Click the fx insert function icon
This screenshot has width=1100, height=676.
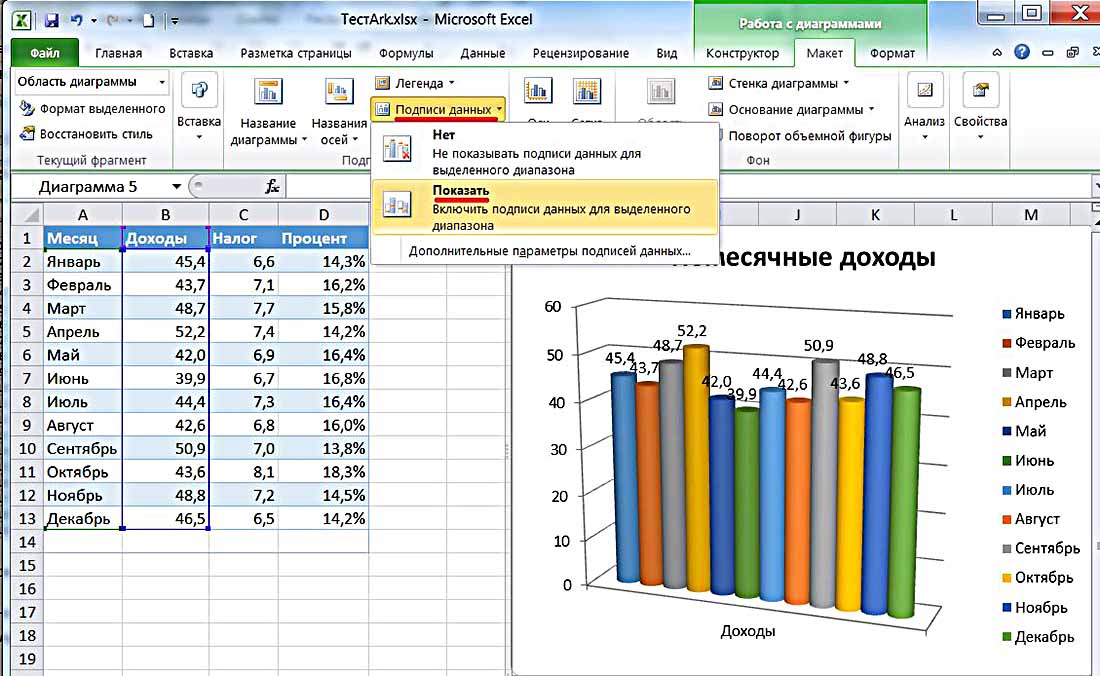pos(271,187)
